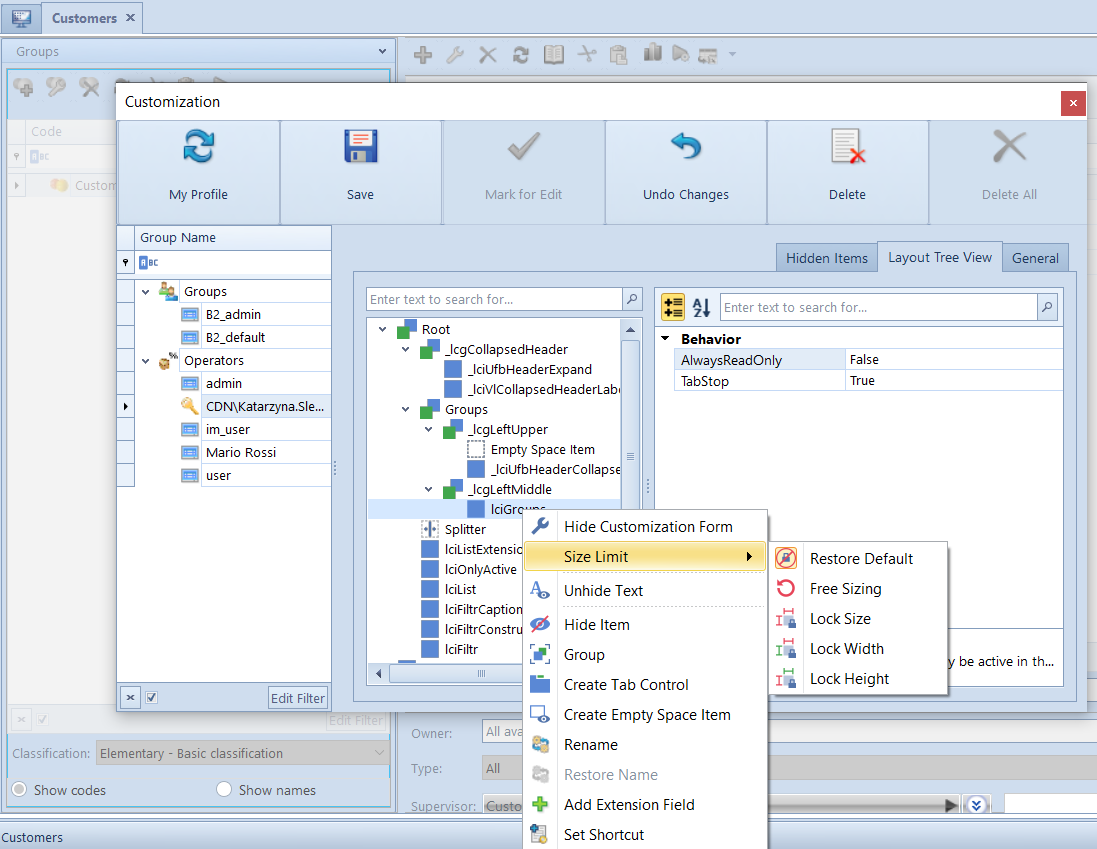The height and width of the screenshot is (849, 1097).
Task: Click the monitor icon left of Customers tab
Action: pos(21,18)
